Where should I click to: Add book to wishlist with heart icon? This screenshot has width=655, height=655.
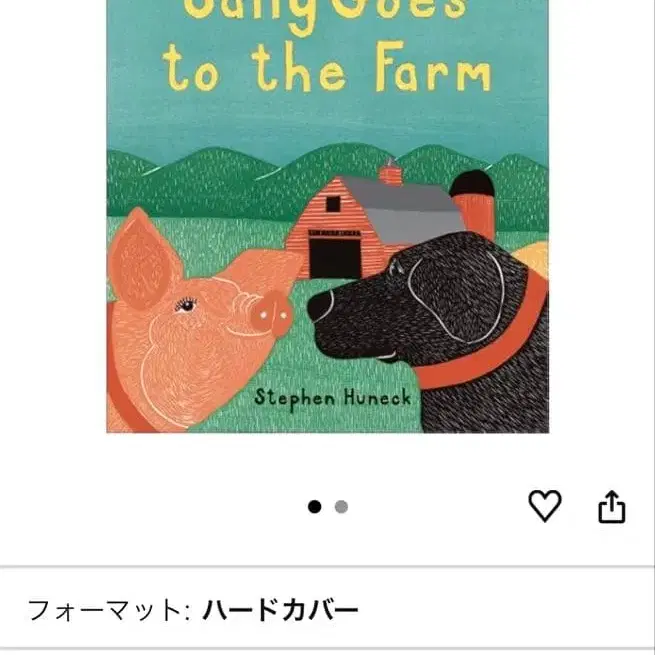tap(545, 506)
